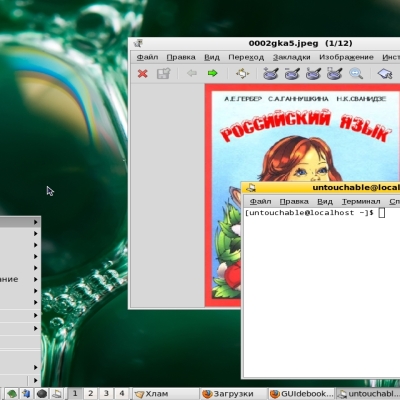Expand the bottom menu entry arrow beside vertical separator

(x=36, y=380)
